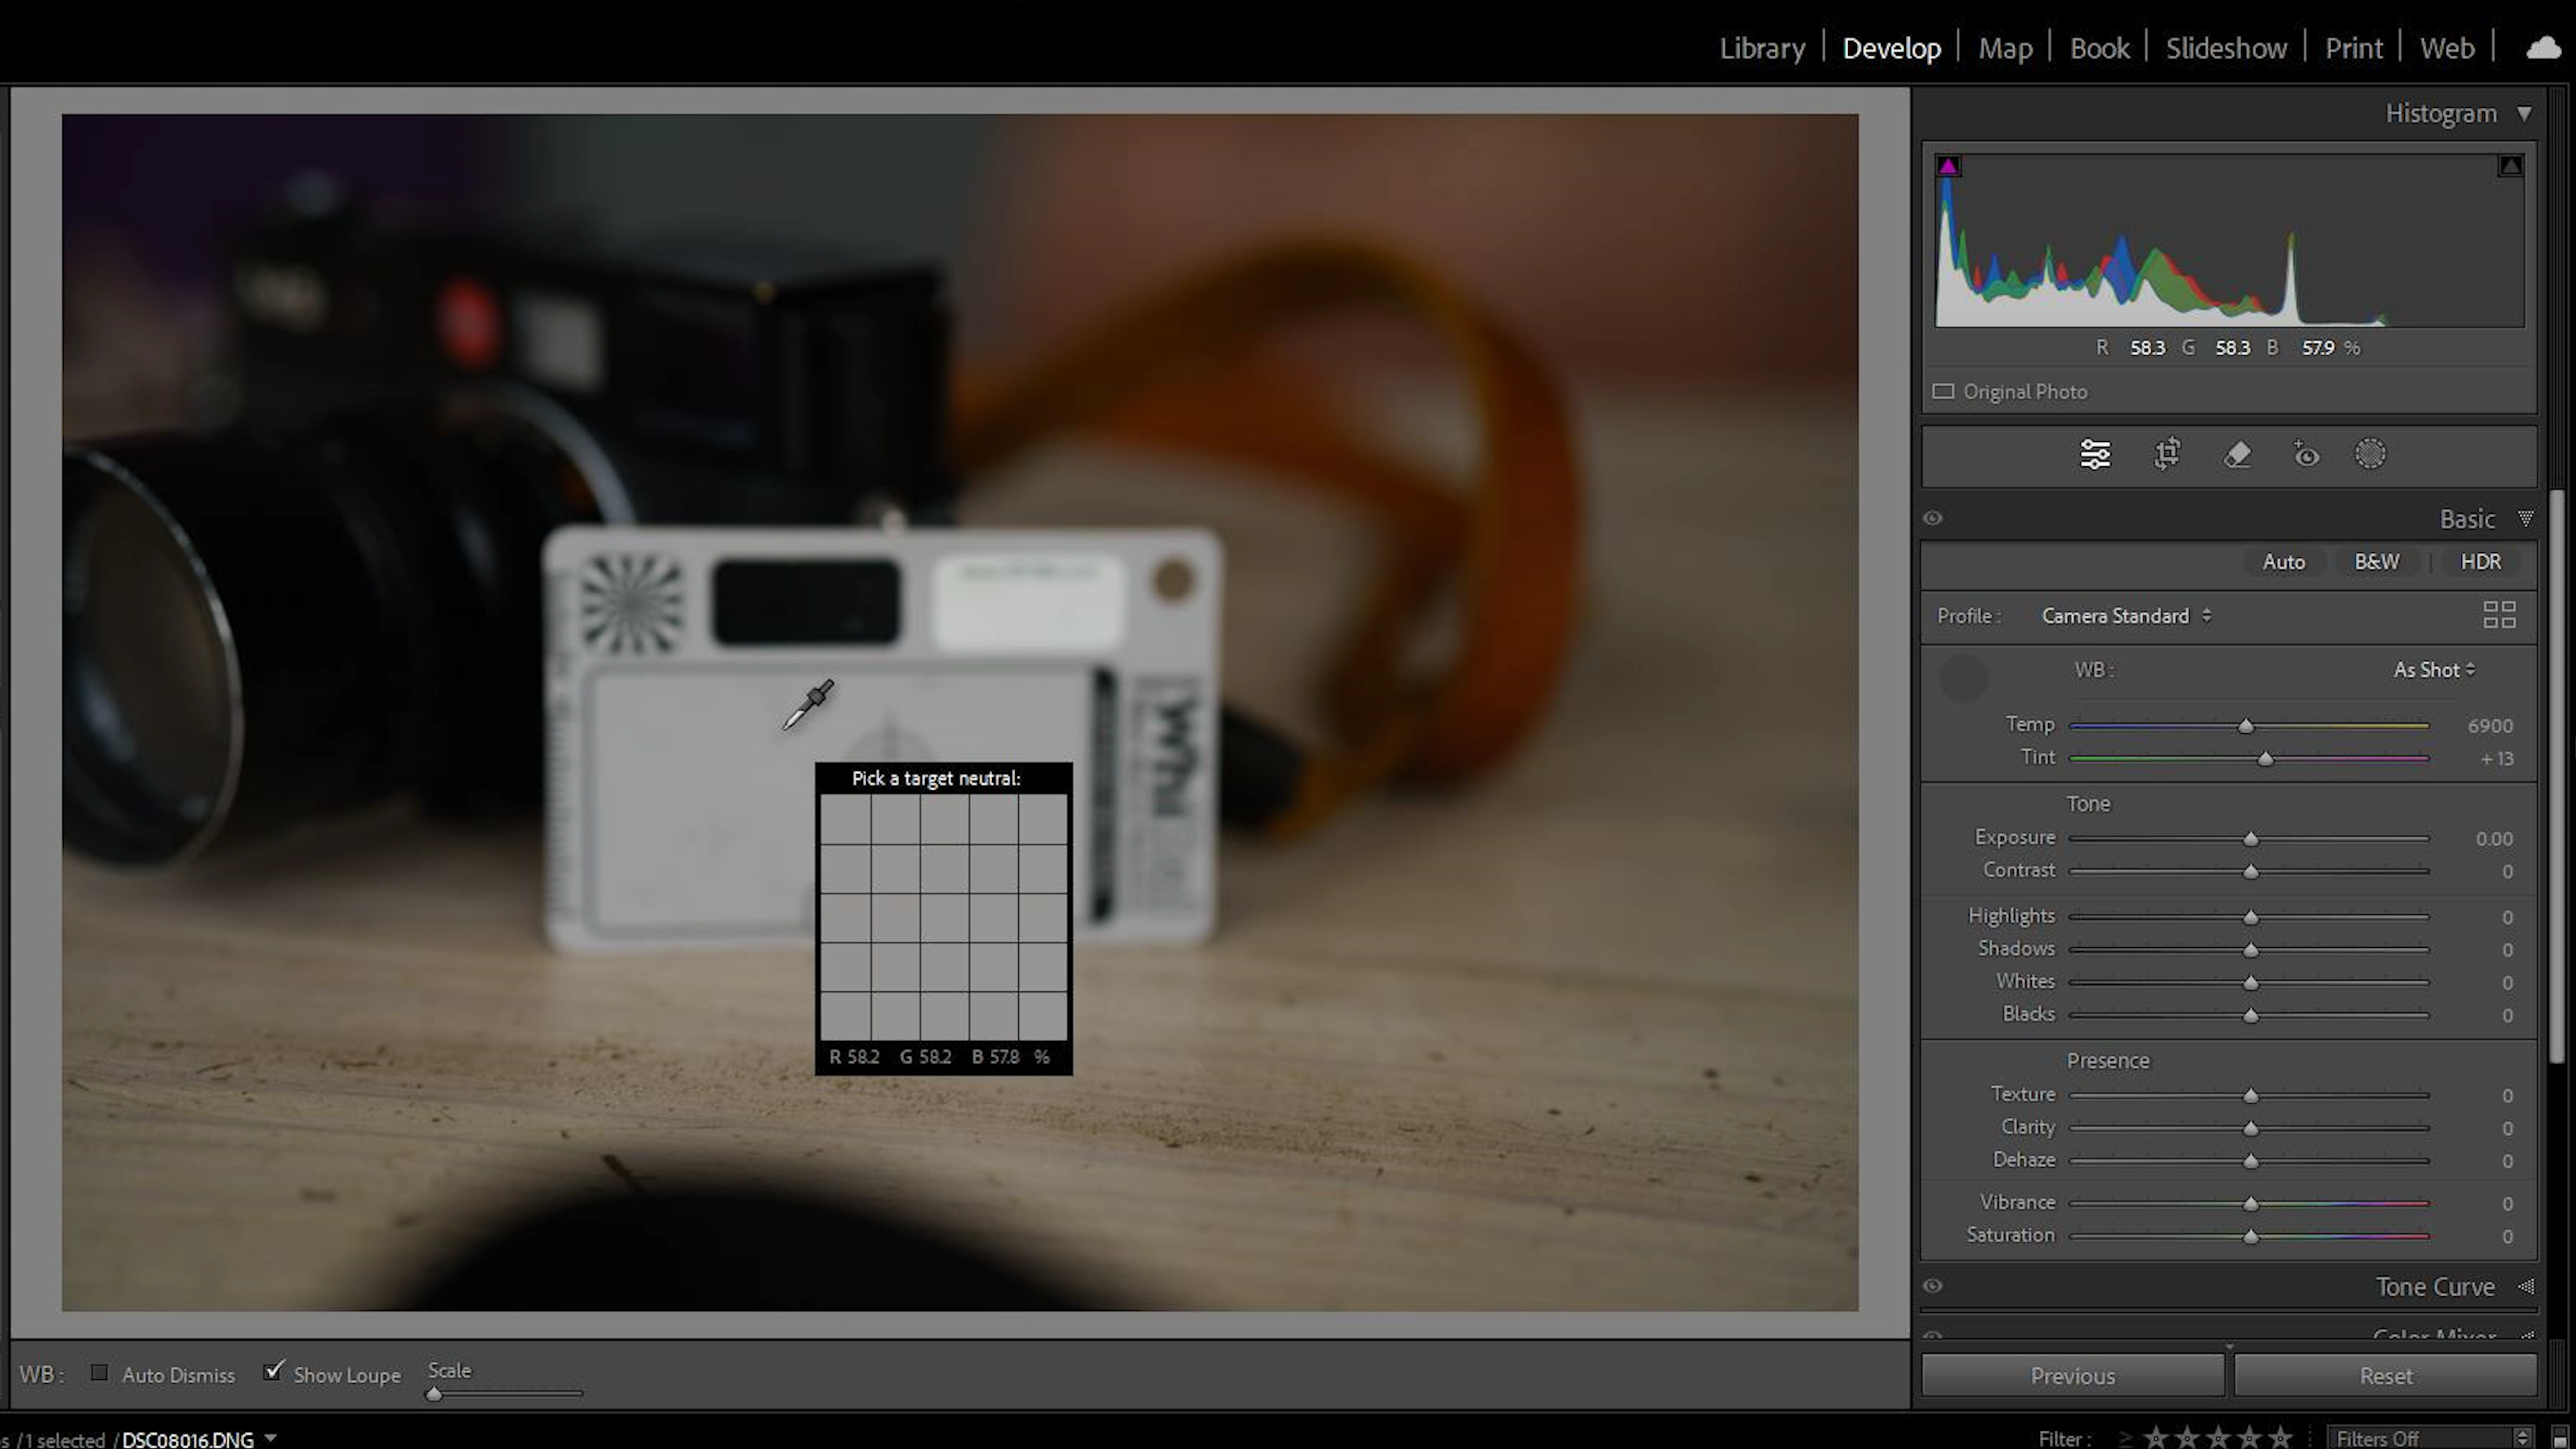
Task: Open the Camera Standard profile dropdown
Action: (x=2126, y=616)
